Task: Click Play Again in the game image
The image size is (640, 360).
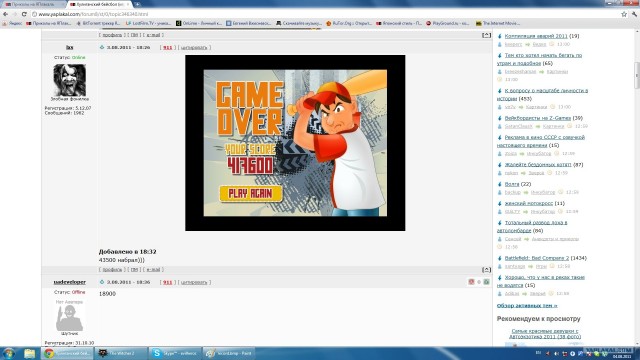Action: pyautogui.click(x=251, y=193)
